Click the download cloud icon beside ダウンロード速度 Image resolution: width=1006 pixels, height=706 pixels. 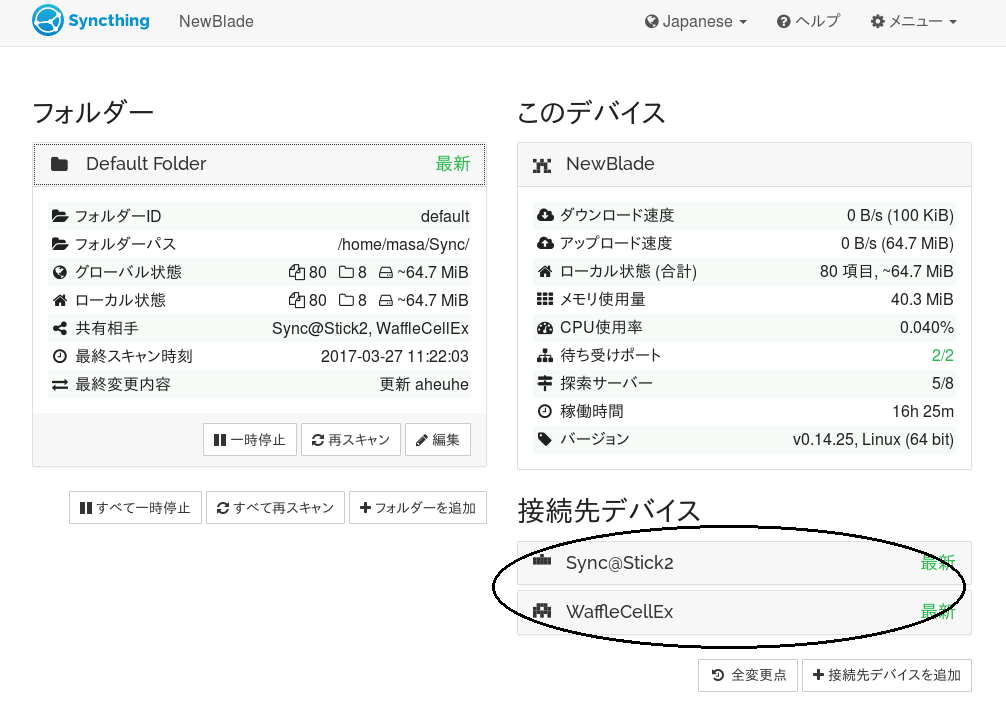point(545,215)
